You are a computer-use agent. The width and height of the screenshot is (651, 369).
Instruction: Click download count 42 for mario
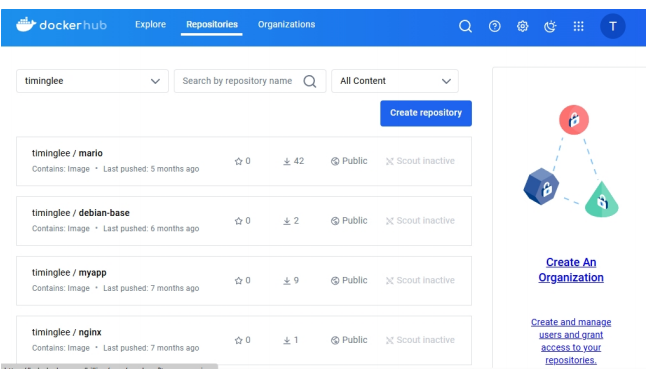(x=299, y=161)
